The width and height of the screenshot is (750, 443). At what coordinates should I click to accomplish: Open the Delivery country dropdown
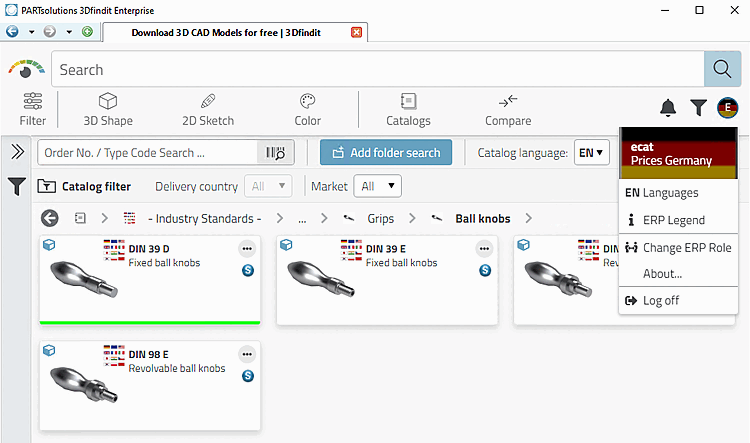point(271,186)
